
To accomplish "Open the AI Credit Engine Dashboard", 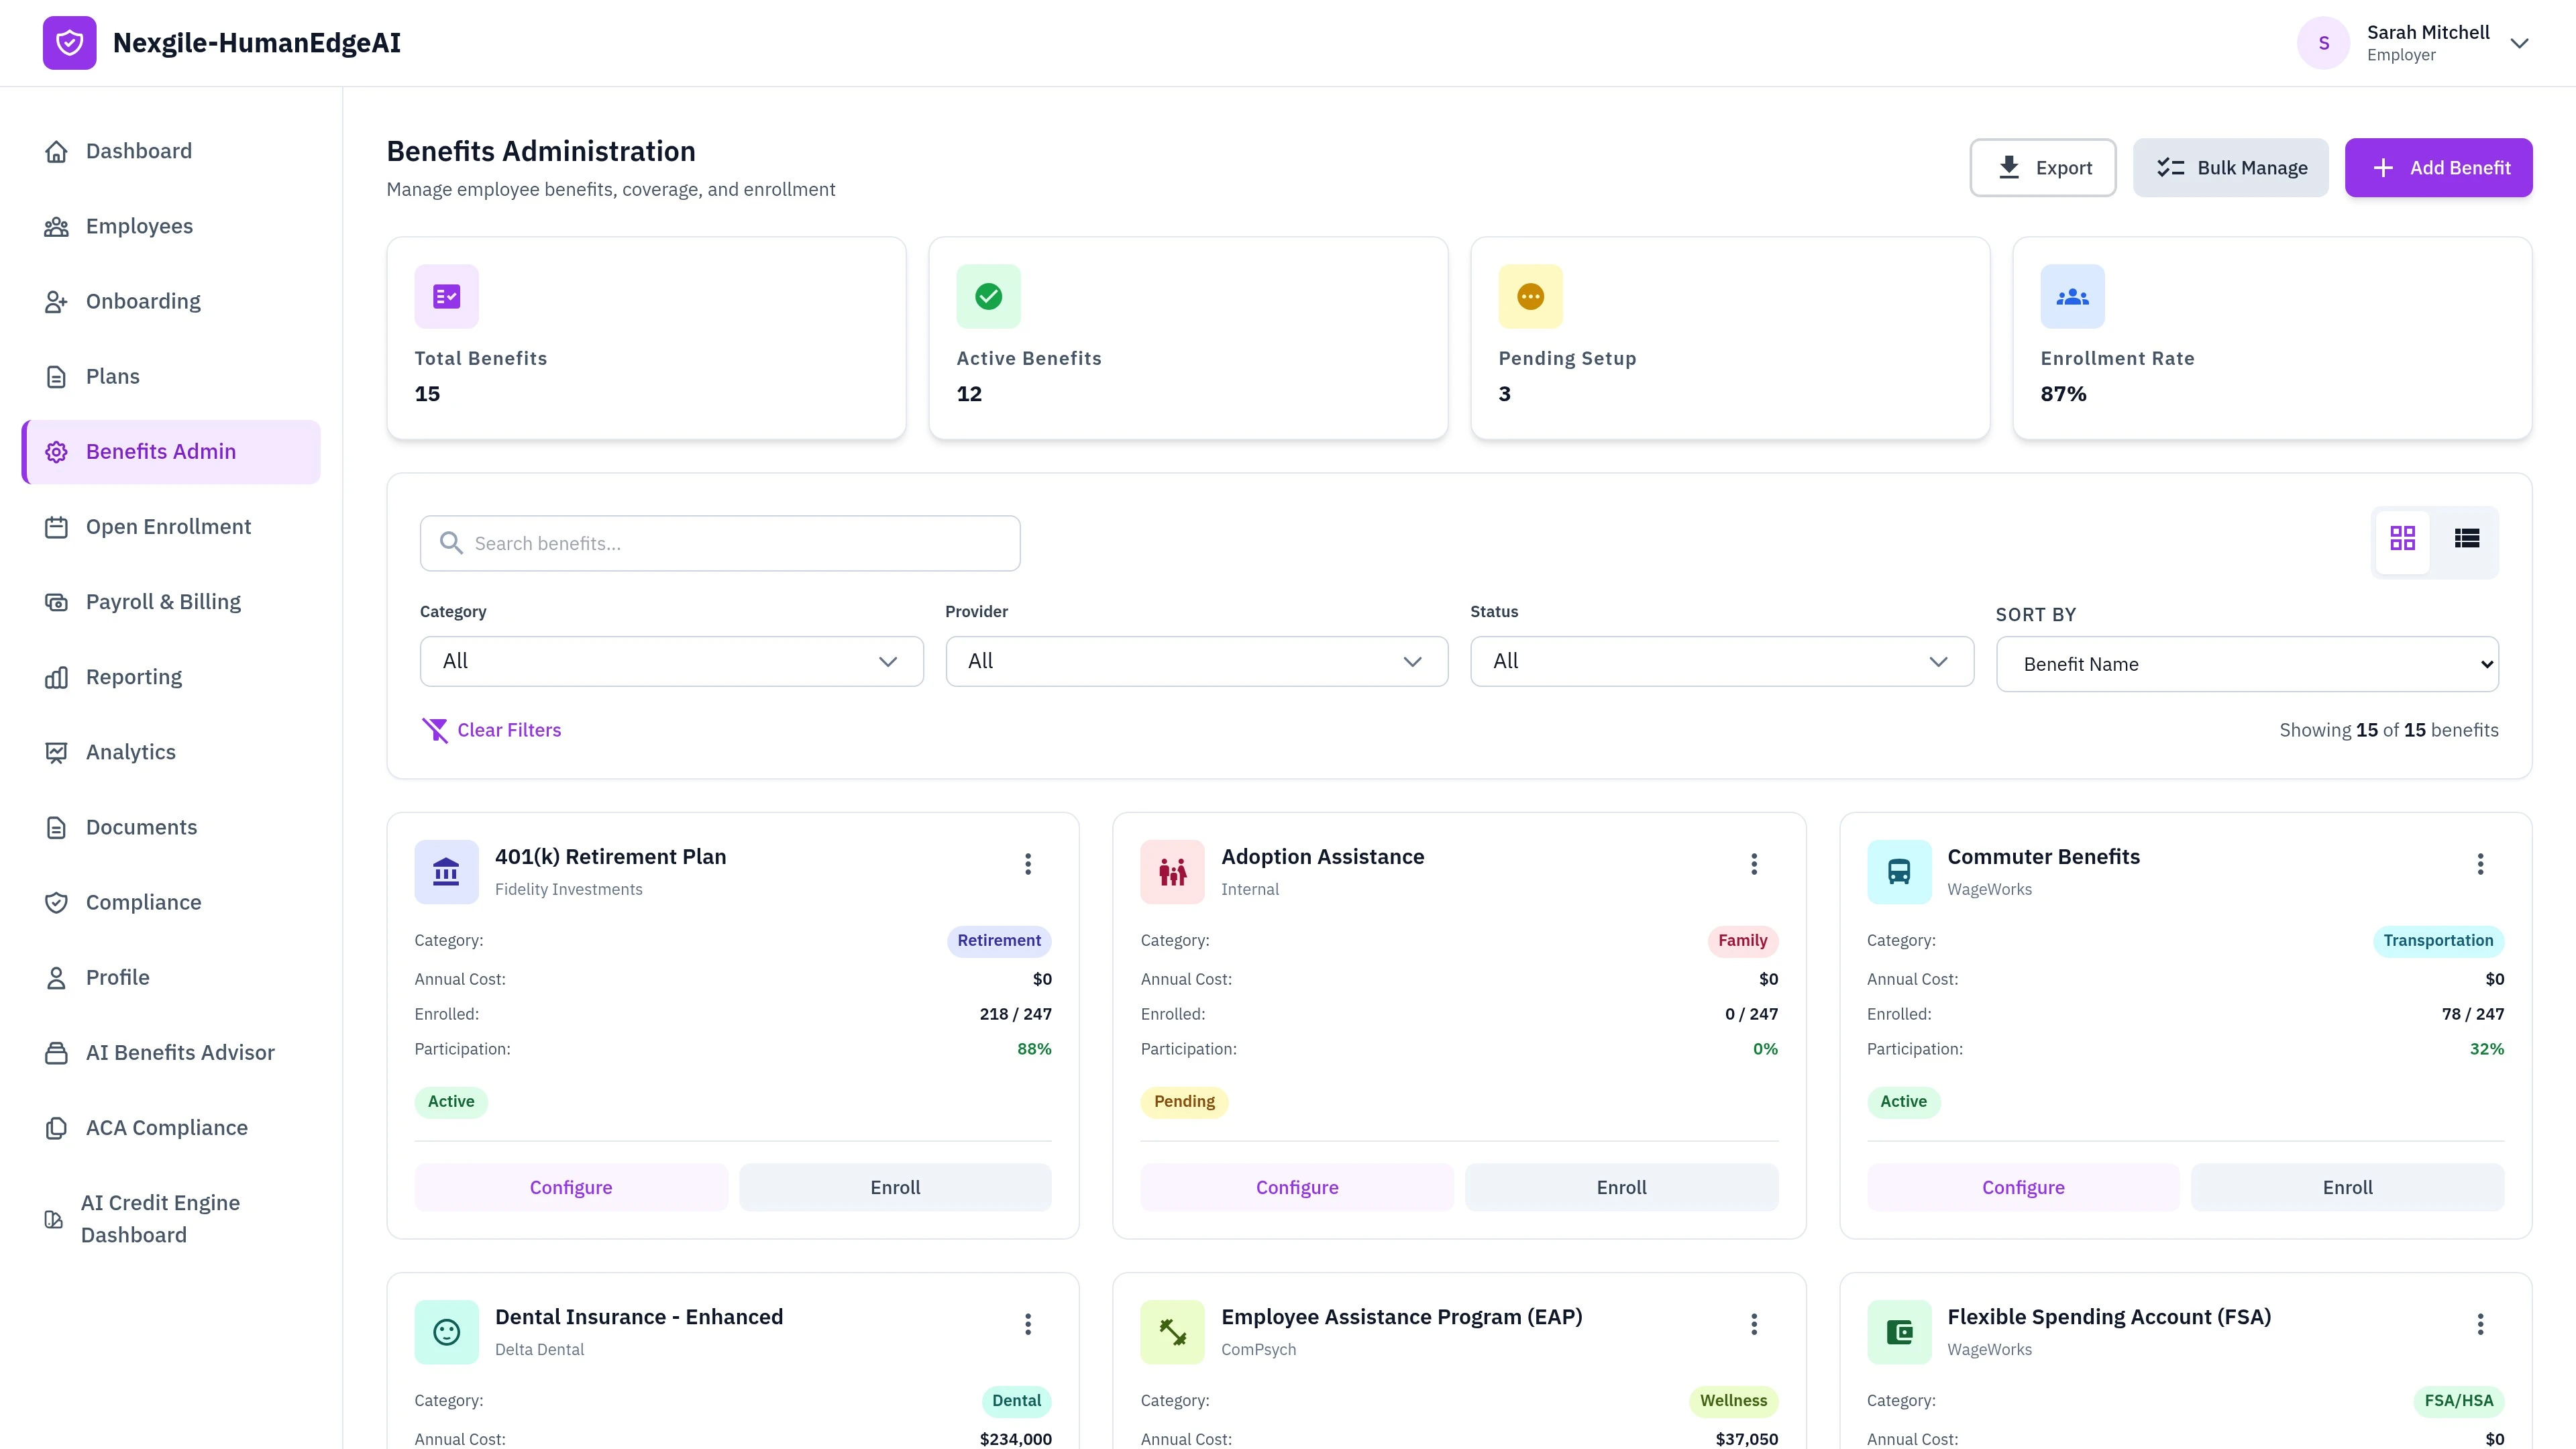I will pyautogui.click(x=160, y=1218).
